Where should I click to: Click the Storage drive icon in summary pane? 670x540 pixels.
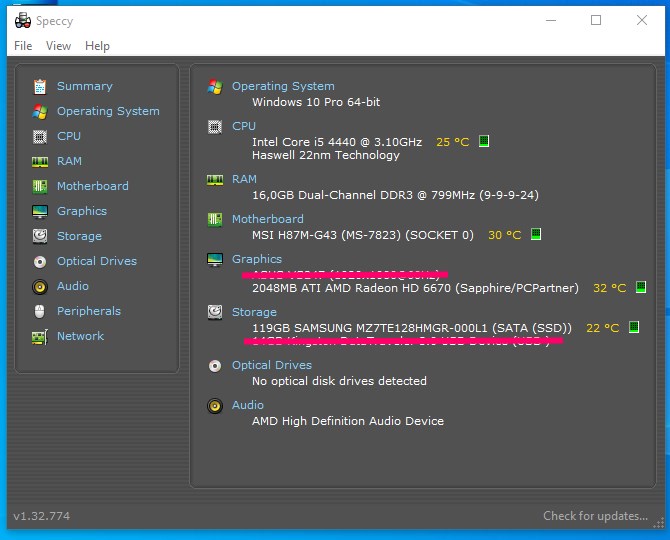[215, 312]
